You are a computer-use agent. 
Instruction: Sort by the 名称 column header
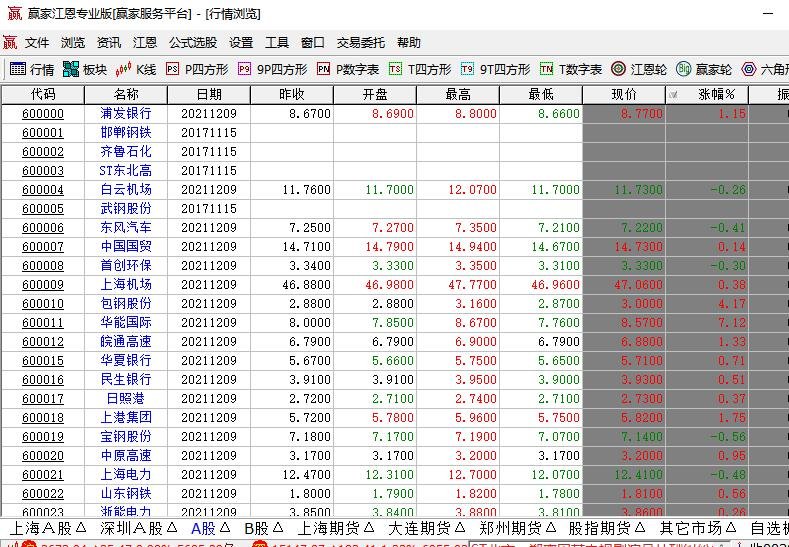coord(126,95)
